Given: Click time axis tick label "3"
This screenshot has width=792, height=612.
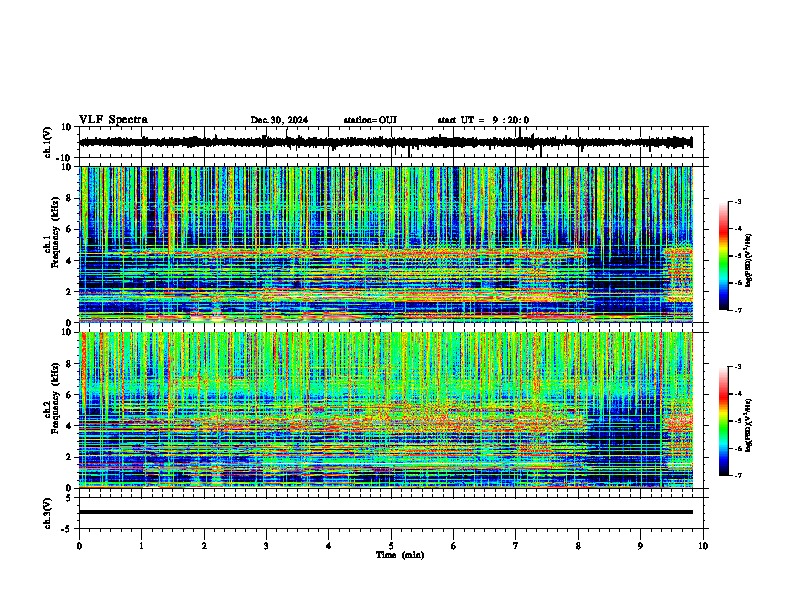Looking at the screenshot, I should point(266,546).
